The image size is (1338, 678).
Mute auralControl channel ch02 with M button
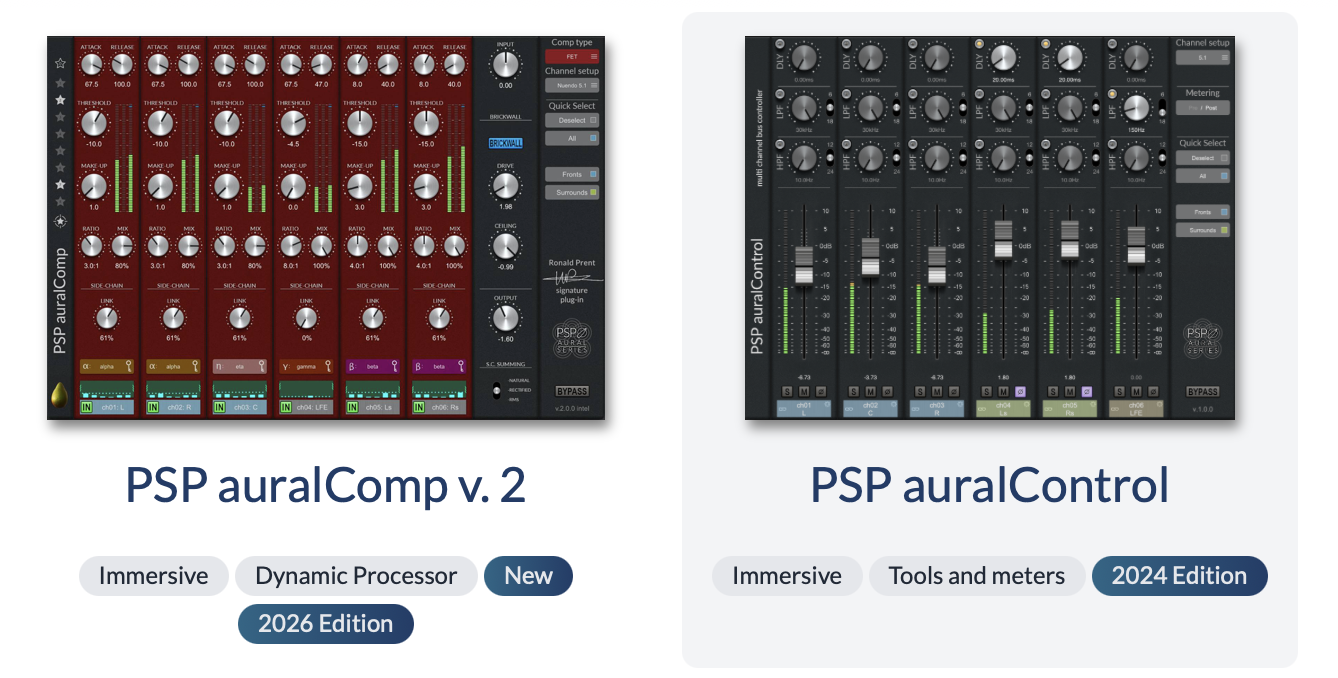point(869,391)
